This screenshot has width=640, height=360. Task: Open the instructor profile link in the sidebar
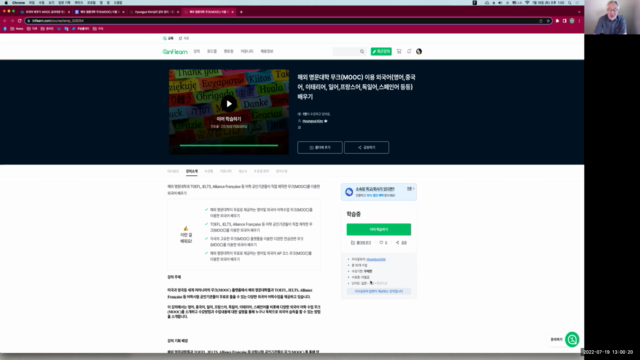(x=376, y=260)
